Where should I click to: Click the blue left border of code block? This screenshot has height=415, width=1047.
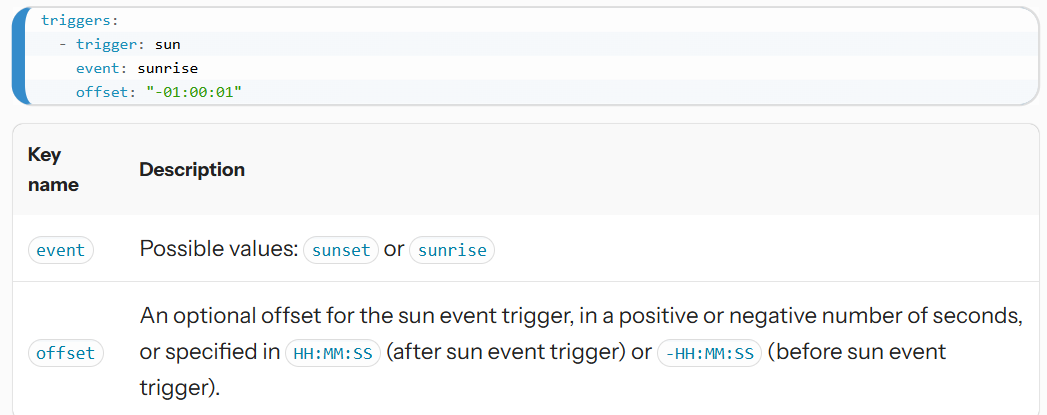point(18,55)
